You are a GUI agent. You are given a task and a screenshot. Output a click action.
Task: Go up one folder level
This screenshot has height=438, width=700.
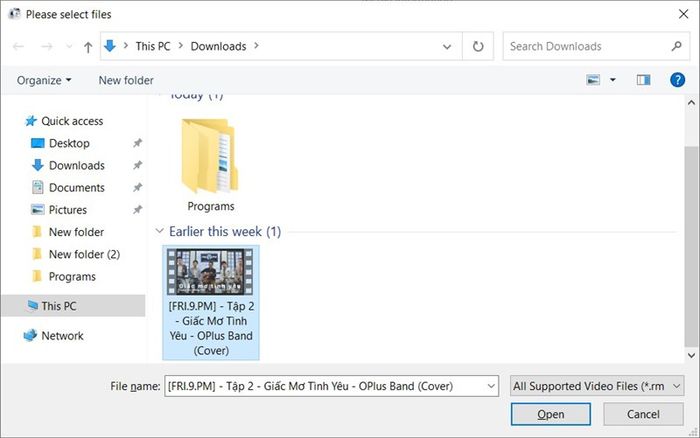point(88,47)
